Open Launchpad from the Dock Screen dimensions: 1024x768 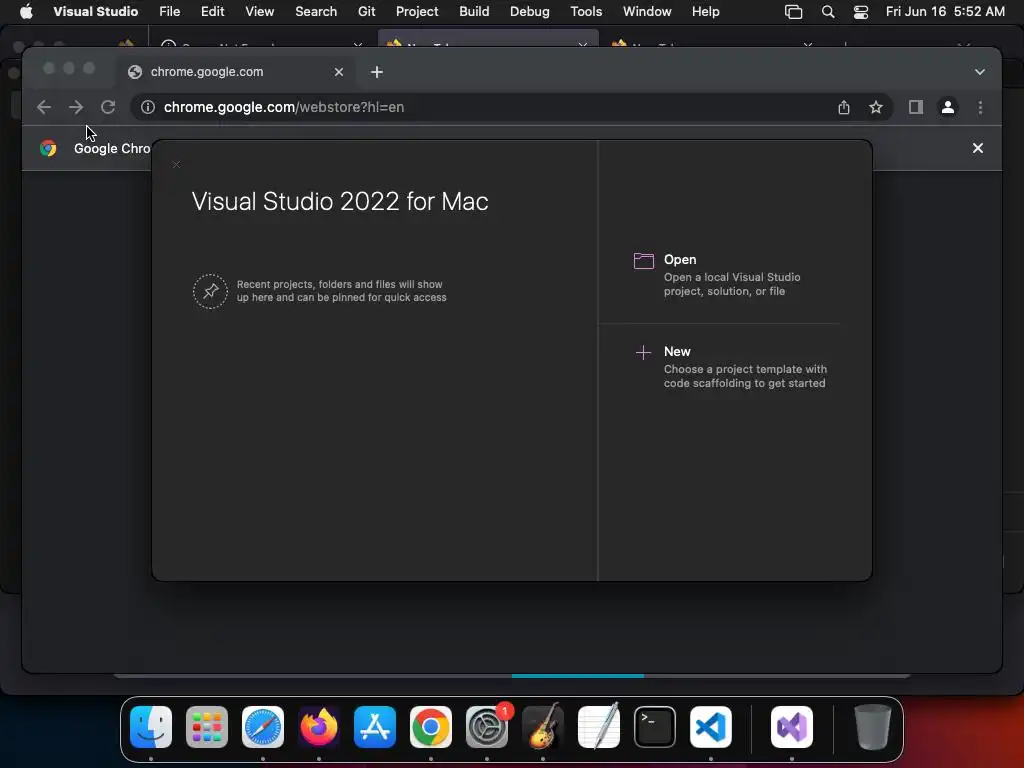(207, 727)
